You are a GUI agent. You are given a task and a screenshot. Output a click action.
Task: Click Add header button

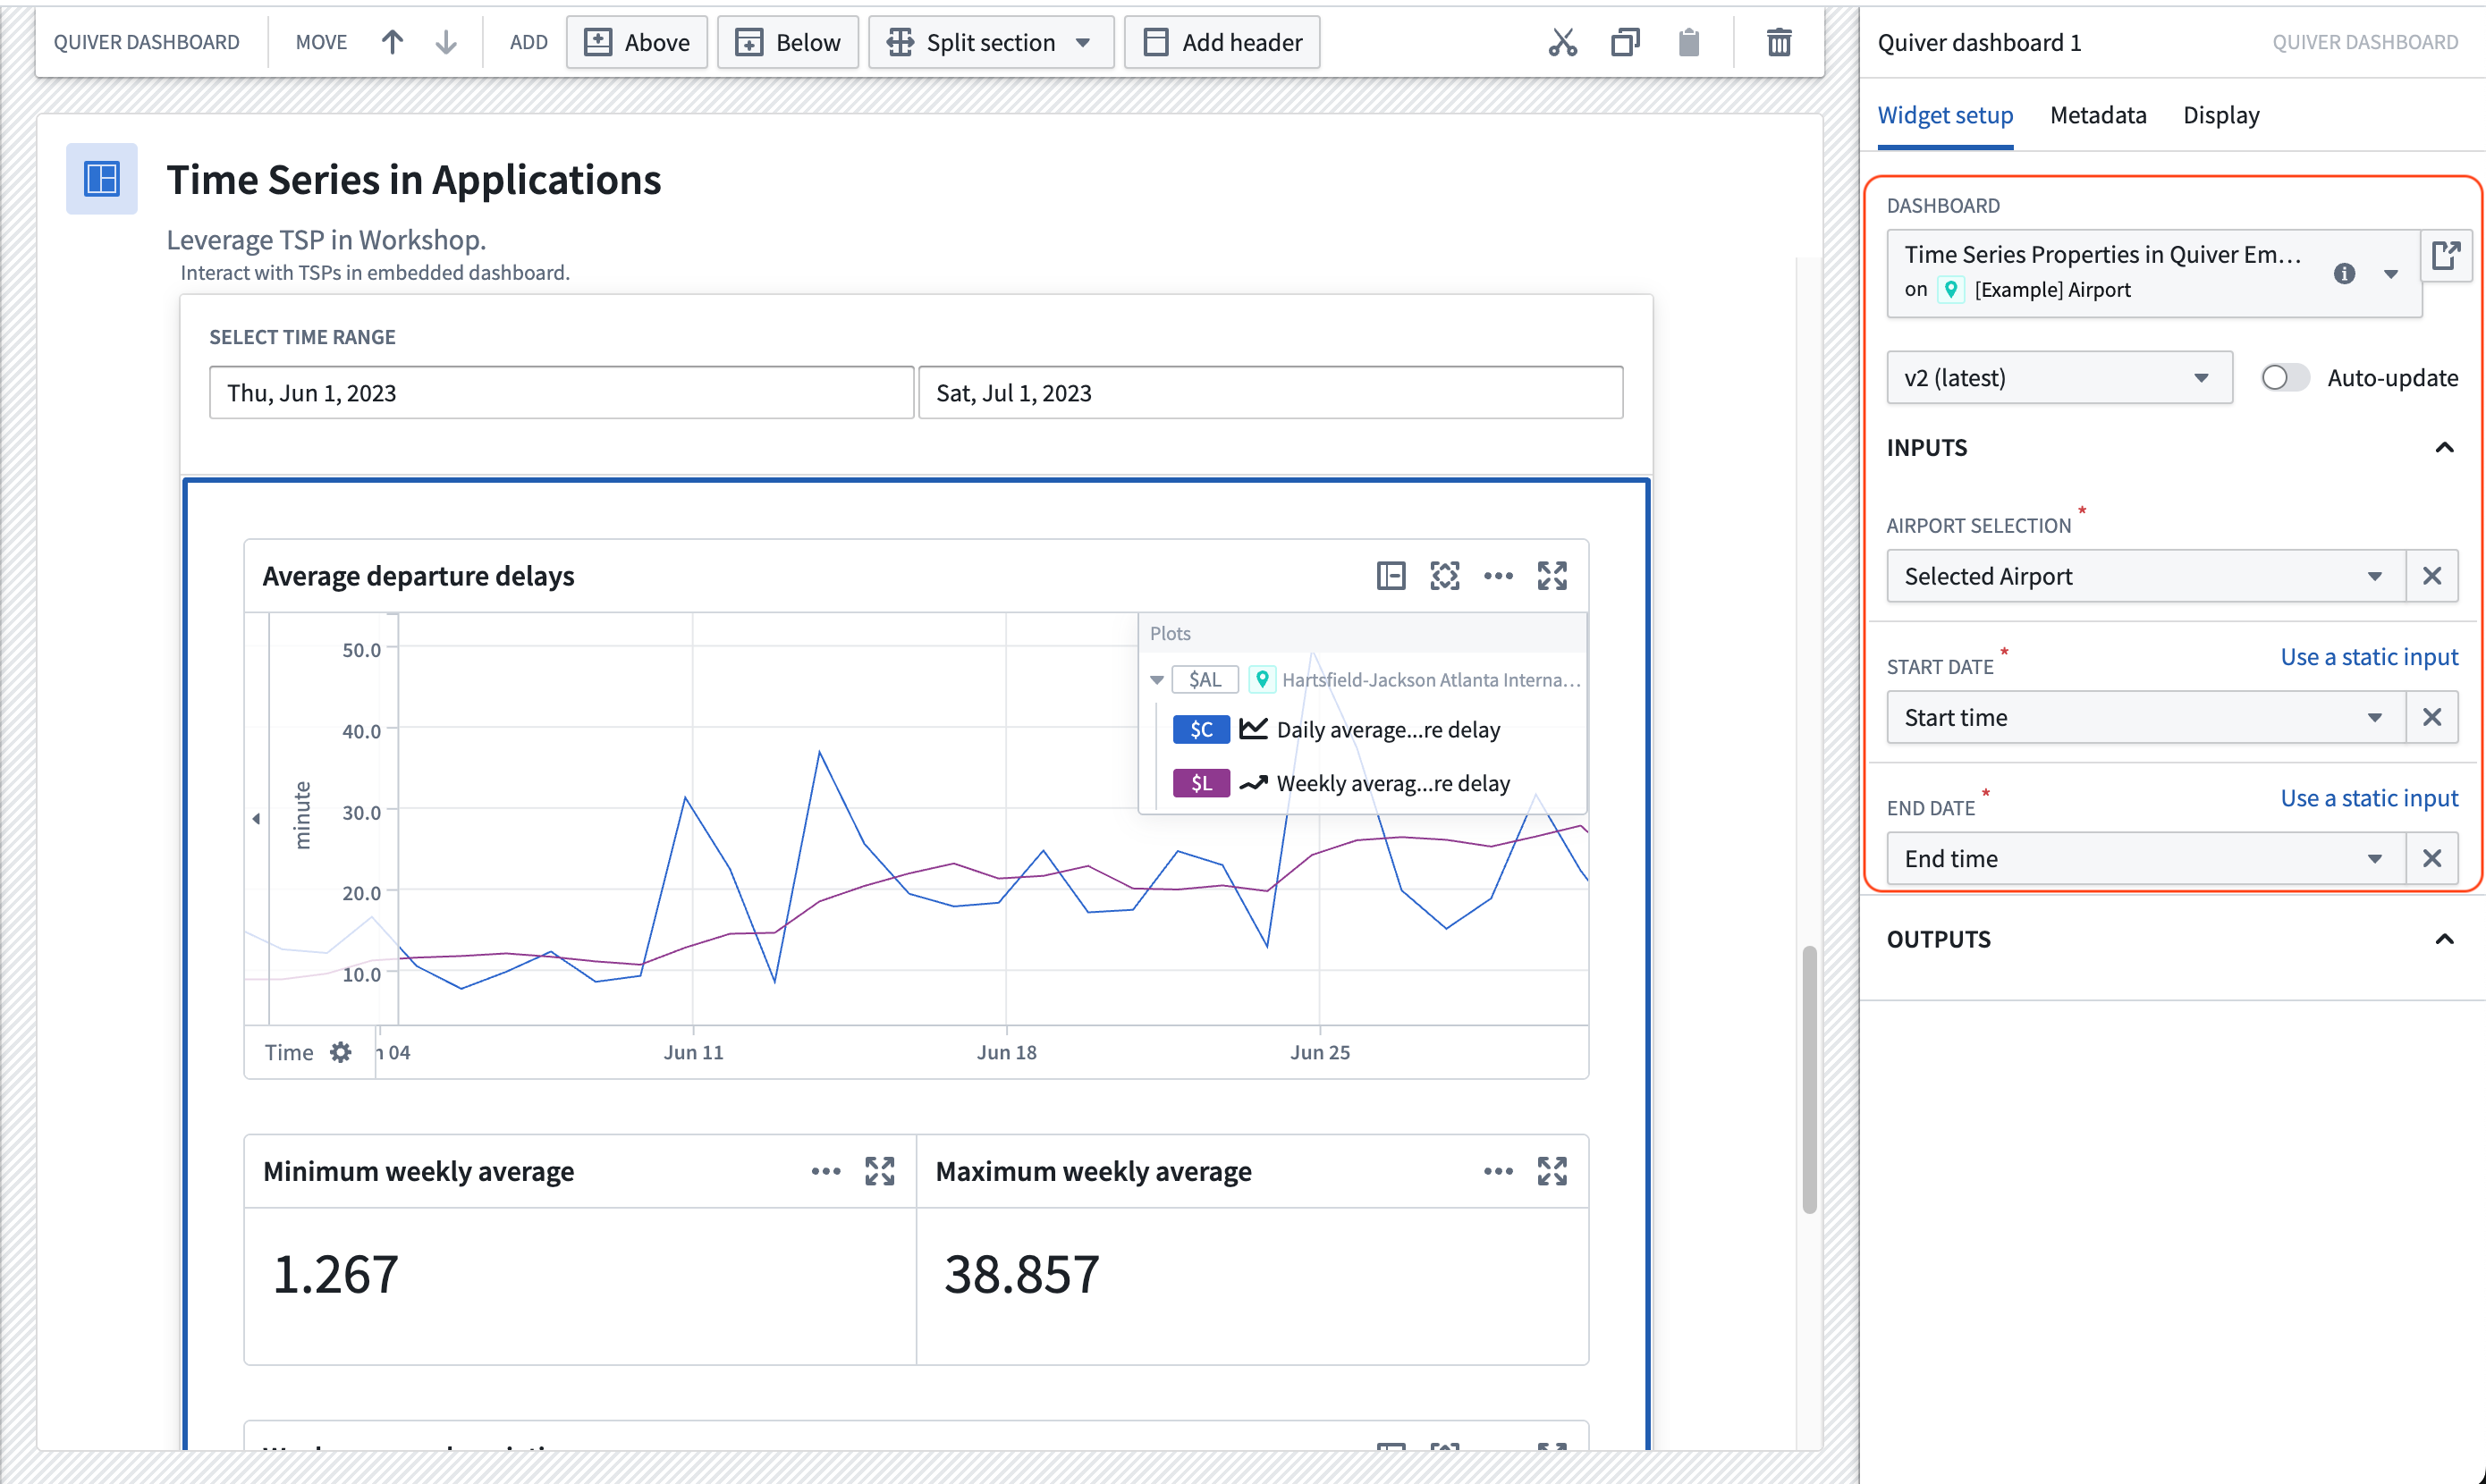[1221, 42]
